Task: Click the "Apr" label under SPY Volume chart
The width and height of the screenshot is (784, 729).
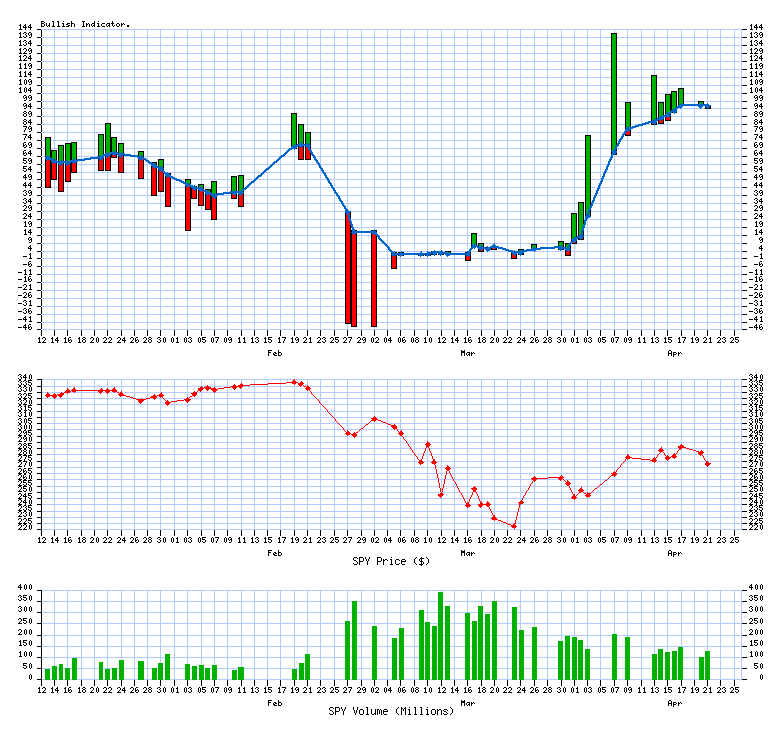Action: (675, 702)
